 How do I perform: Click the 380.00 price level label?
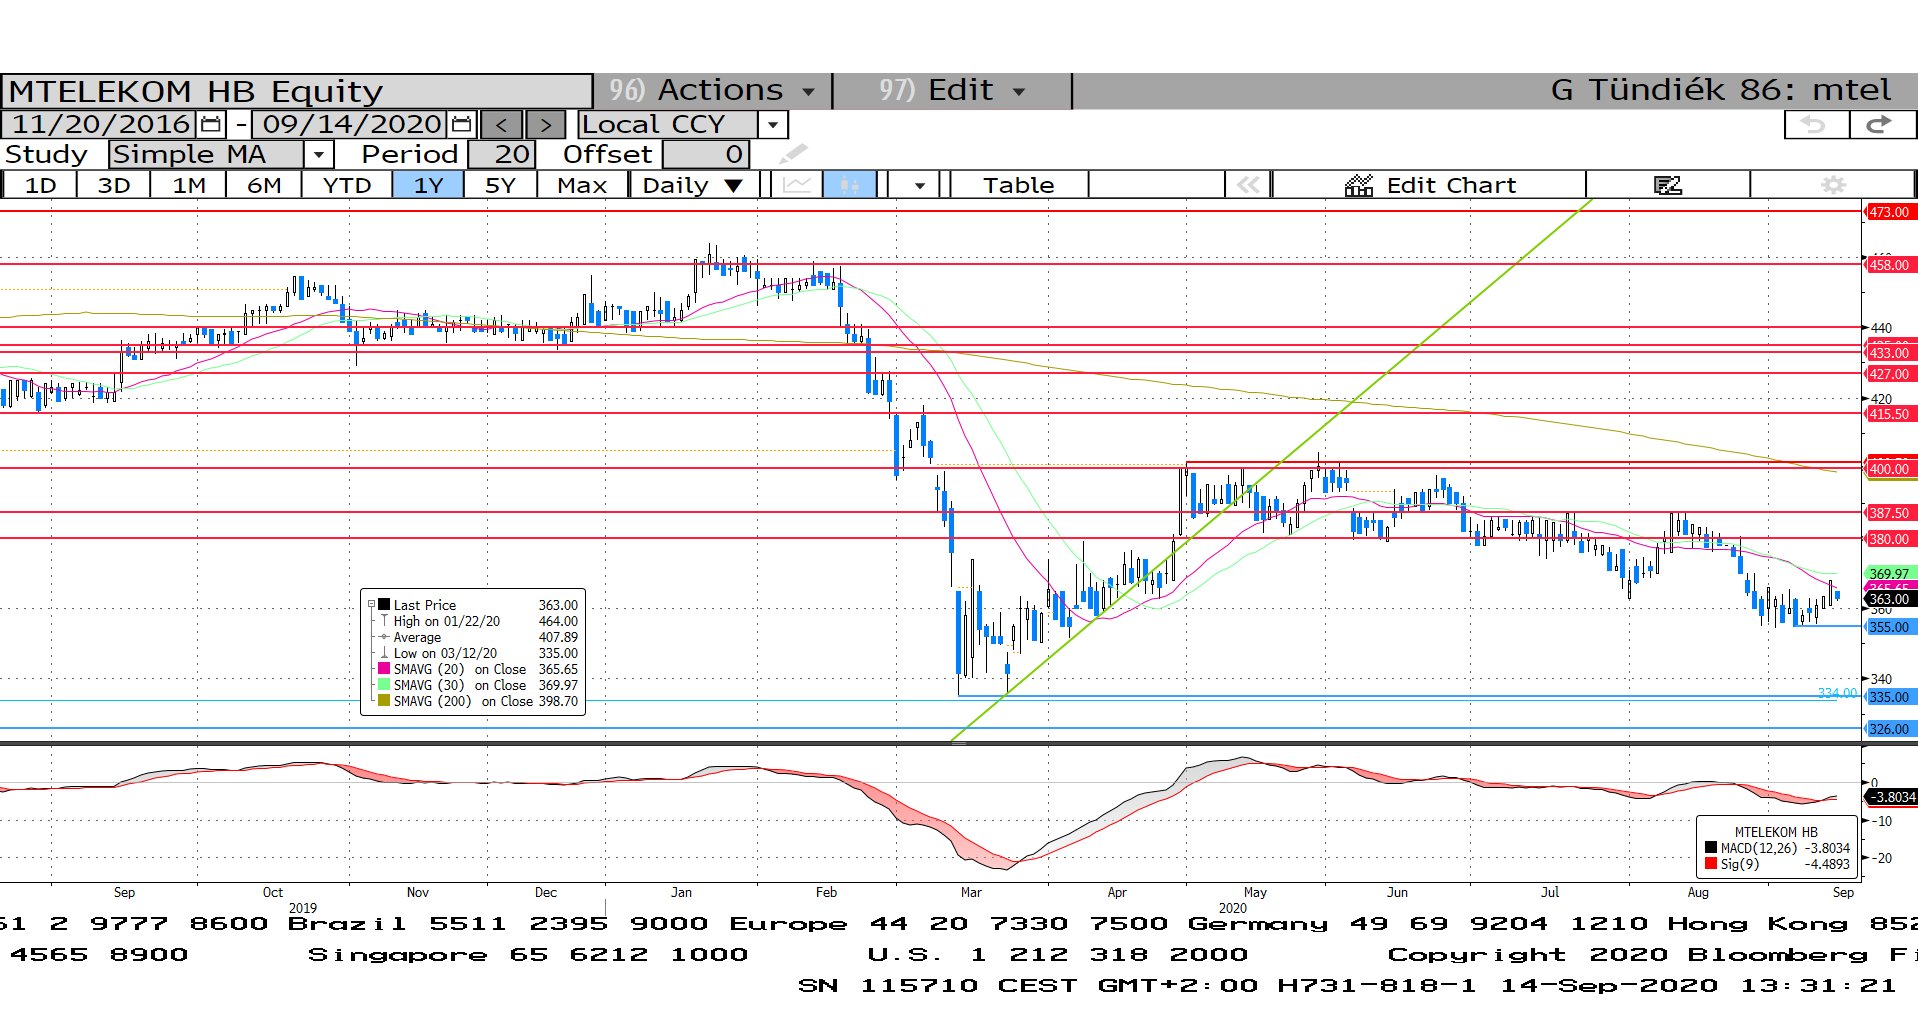1890,539
